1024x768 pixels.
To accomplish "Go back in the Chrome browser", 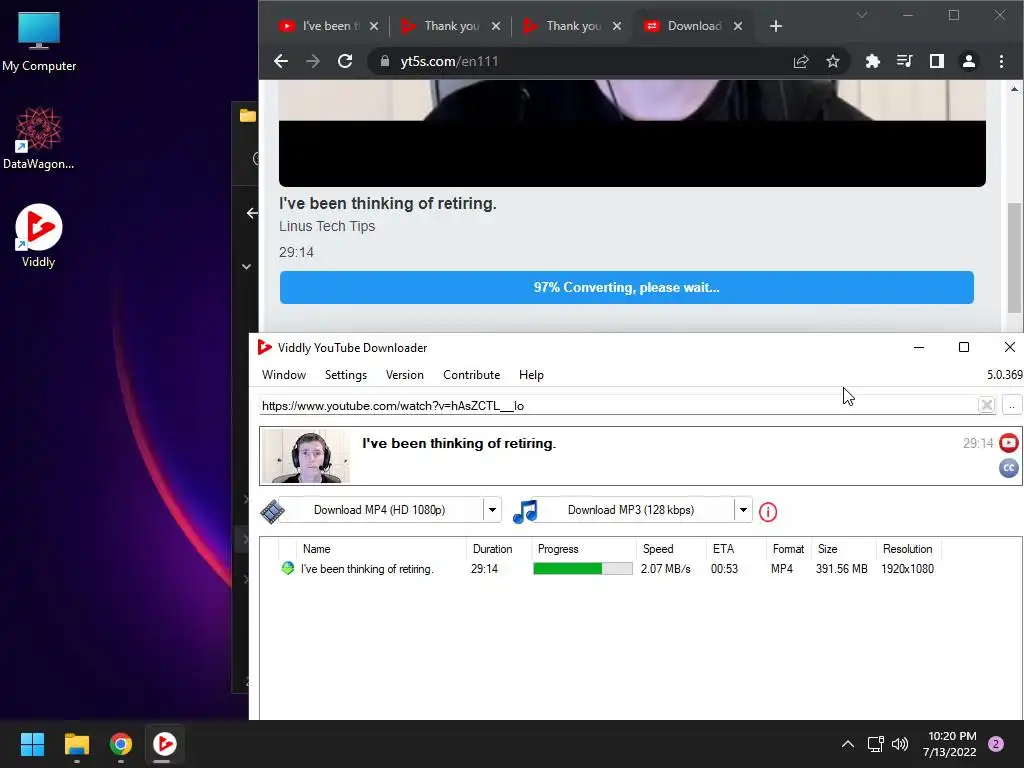I will coord(281,61).
